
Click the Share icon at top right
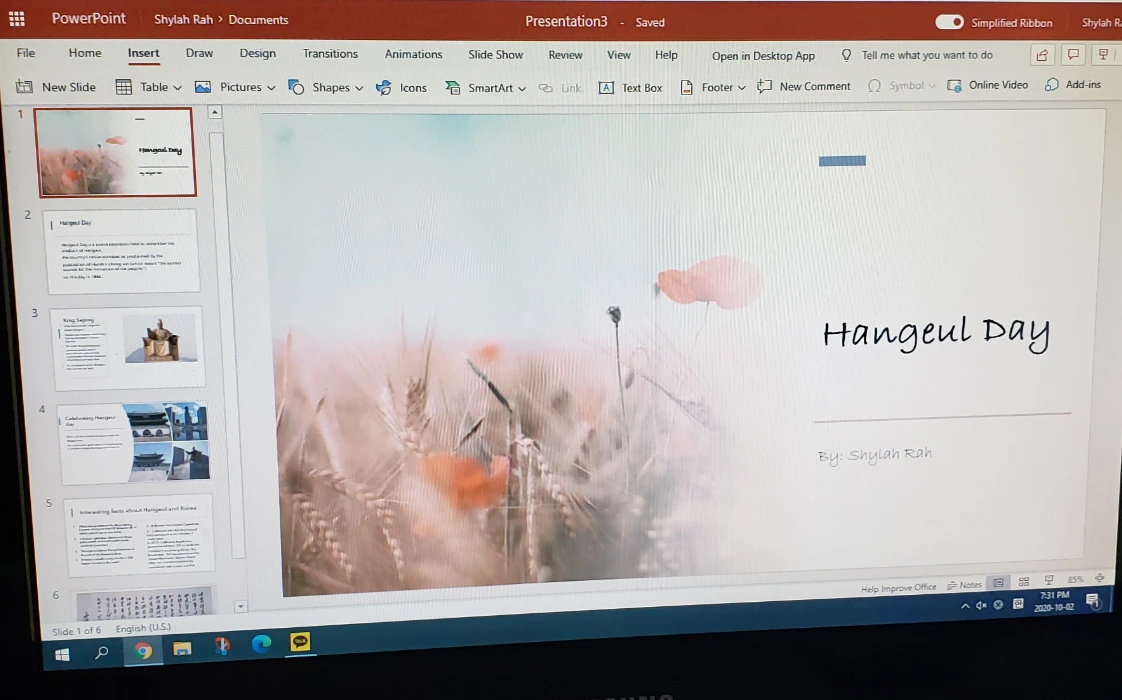(x=1042, y=54)
